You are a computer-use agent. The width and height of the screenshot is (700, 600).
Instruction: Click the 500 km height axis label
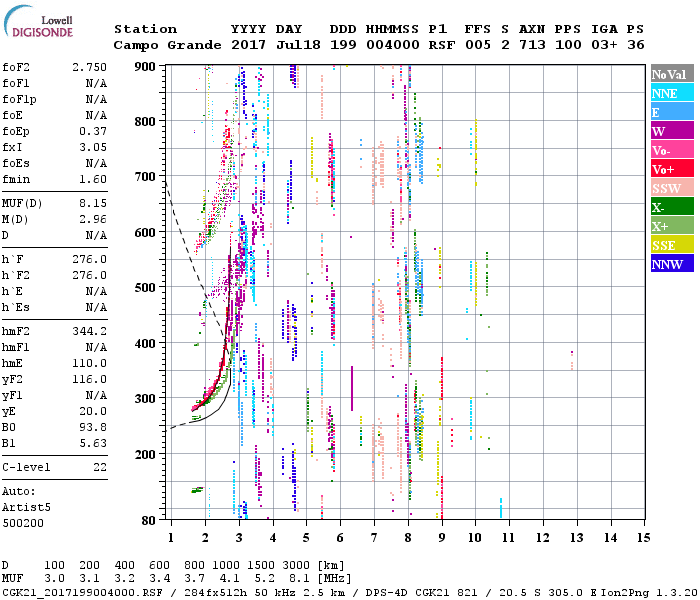(145, 288)
